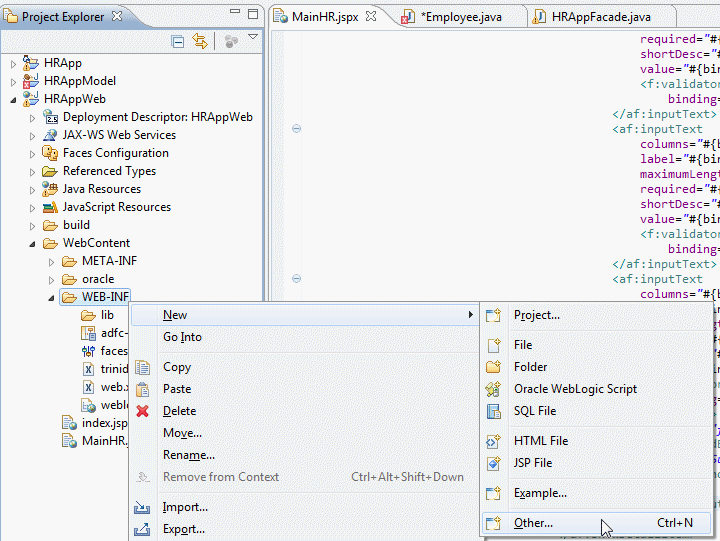The image size is (720, 541).
Task: Click the adfc config file icon
Action: [x=88, y=333]
